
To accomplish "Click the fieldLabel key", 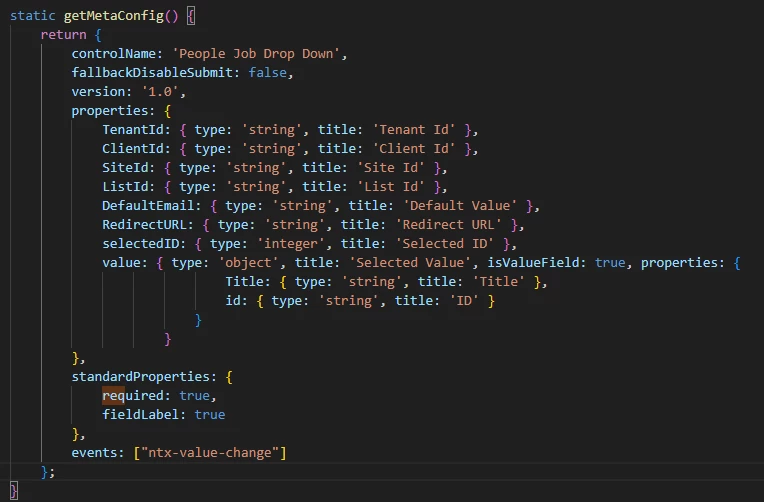I will point(140,415).
